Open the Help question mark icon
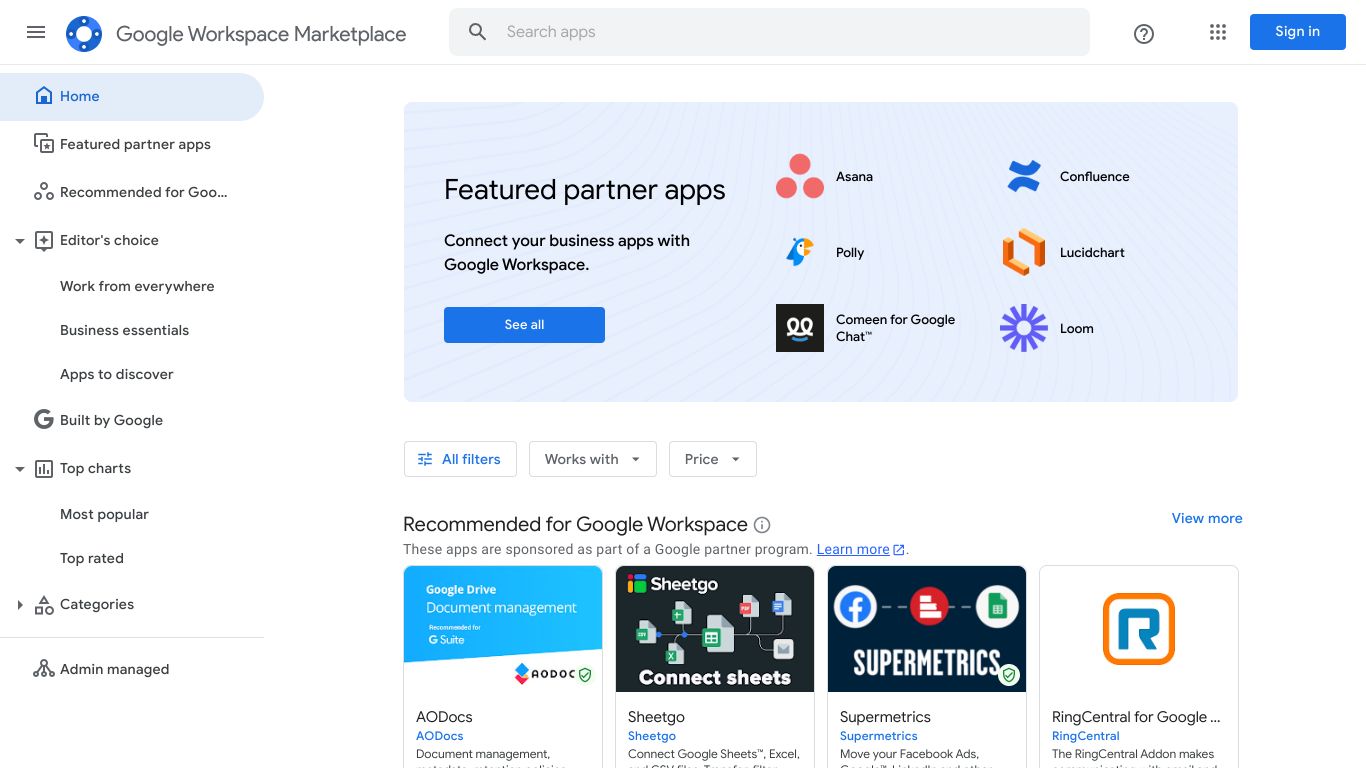Image resolution: width=1366 pixels, height=768 pixels. point(1144,34)
